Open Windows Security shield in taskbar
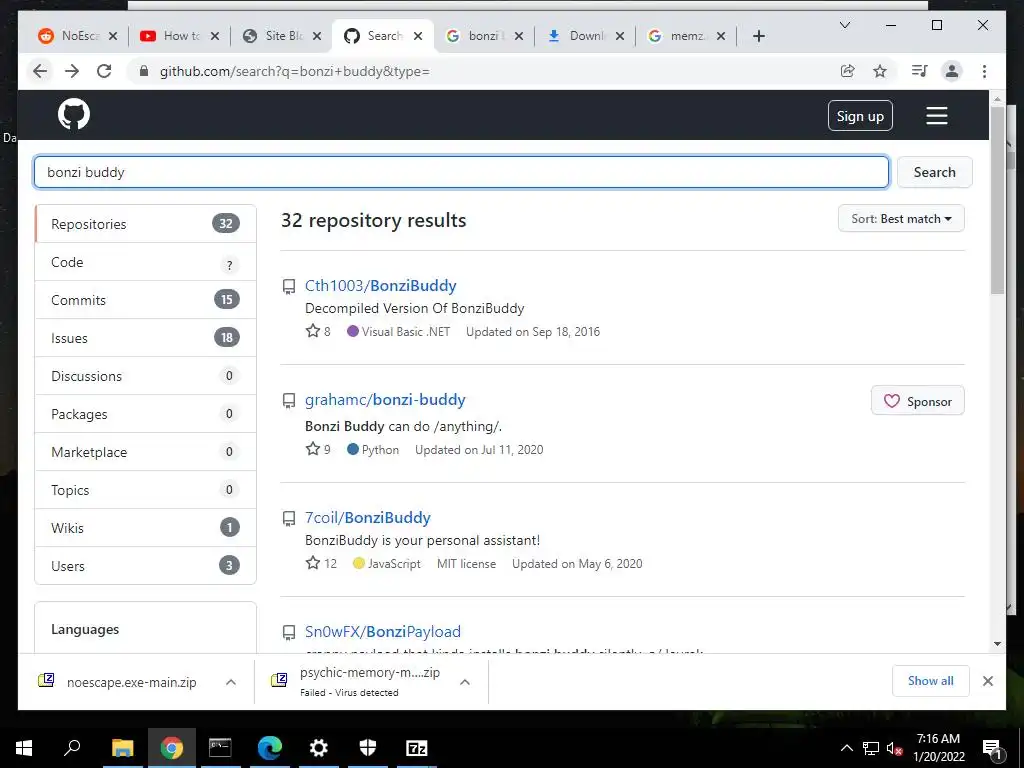1024x768 pixels. pos(368,748)
